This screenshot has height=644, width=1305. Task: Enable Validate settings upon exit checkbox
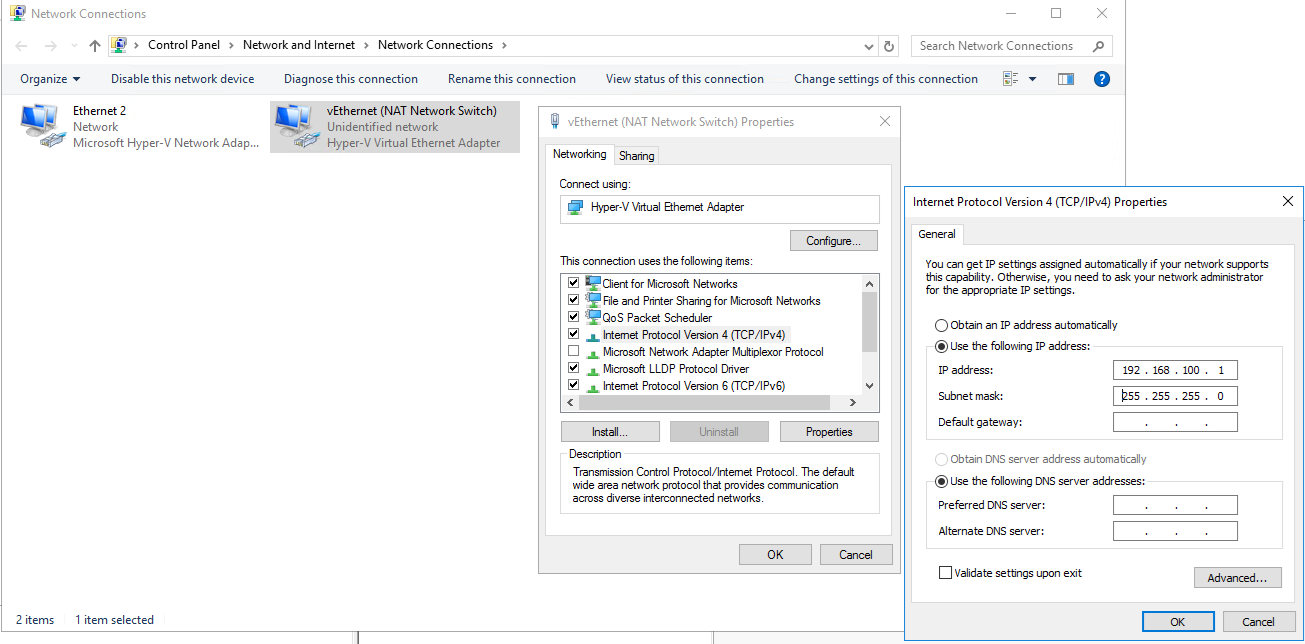click(945, 573)
